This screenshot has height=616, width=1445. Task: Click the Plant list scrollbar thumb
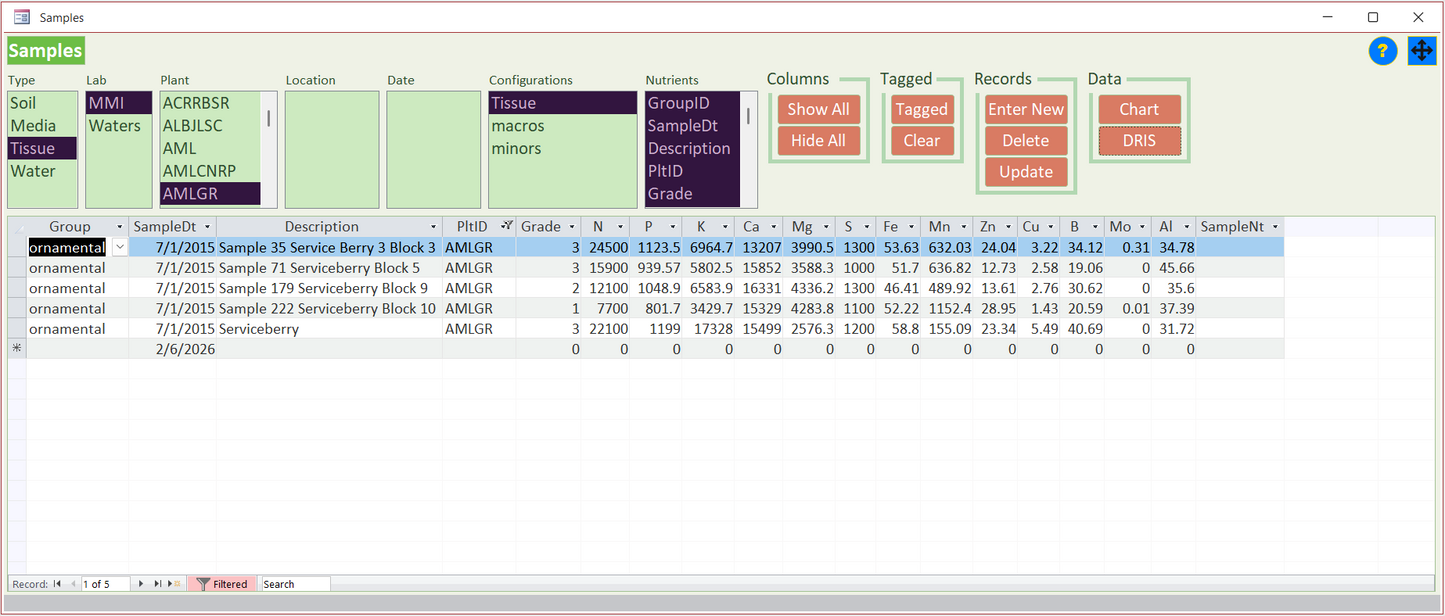(x=268, y=118)
